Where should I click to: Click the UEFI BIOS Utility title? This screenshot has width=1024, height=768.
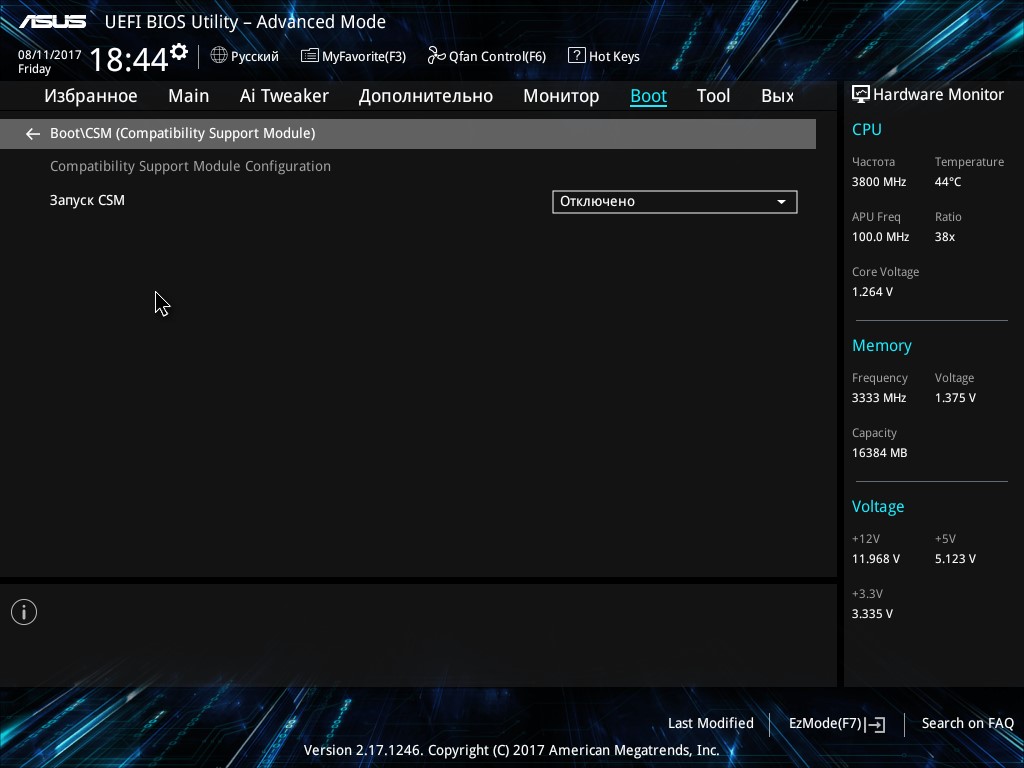pos(245,22)
